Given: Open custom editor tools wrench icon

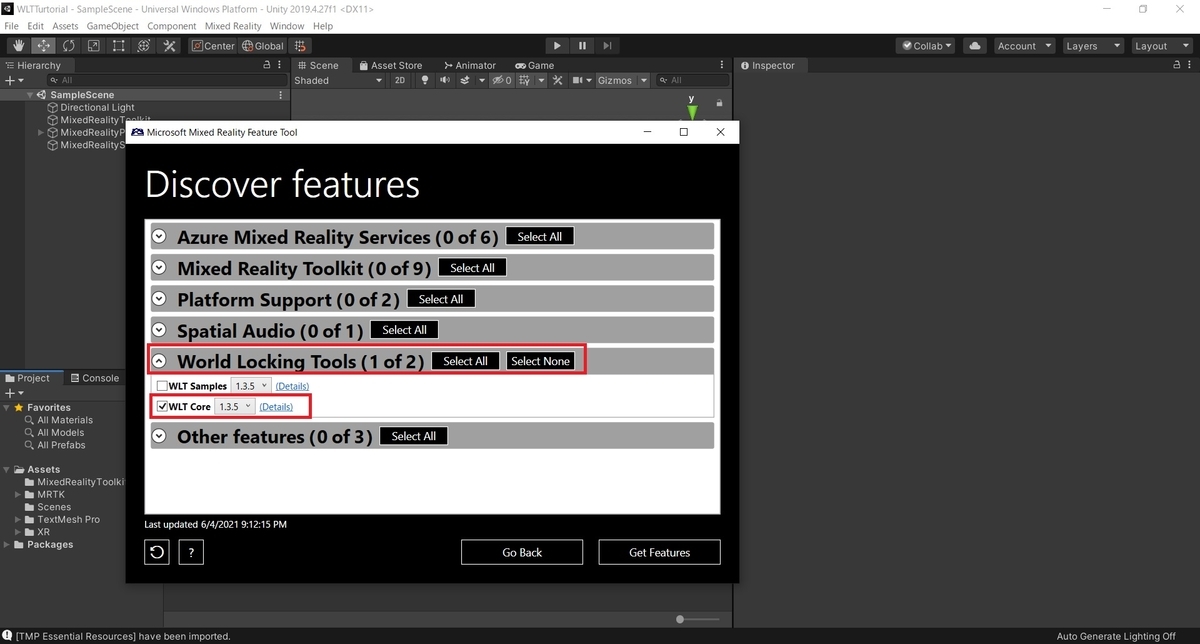Looking at the screenshot, I should [x=169, y=46].
